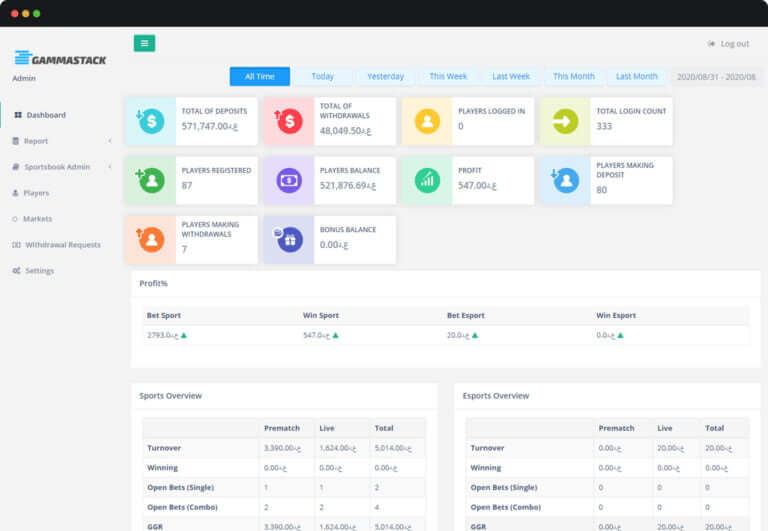Click the Report icon in sidebar
This screenshot has height=531, width=768.
click(x=16, y=141)
